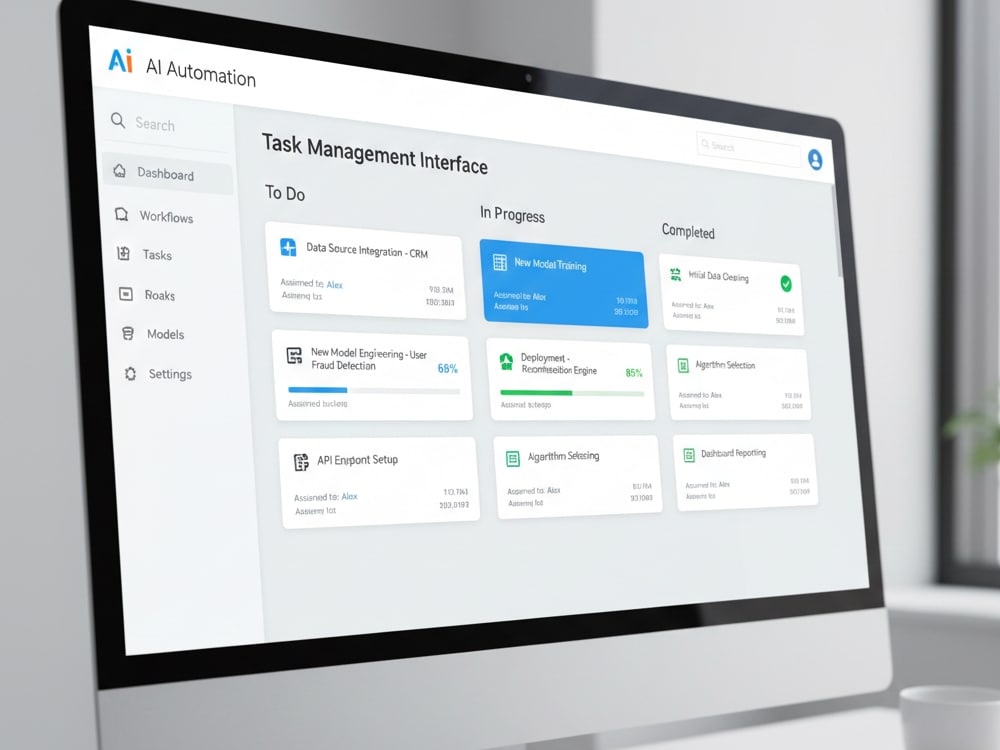The height and width of the screenshot is (750, 1000).
Task: Click the To Do column heading
Action: pyautogui.click(x=285, y=193)
